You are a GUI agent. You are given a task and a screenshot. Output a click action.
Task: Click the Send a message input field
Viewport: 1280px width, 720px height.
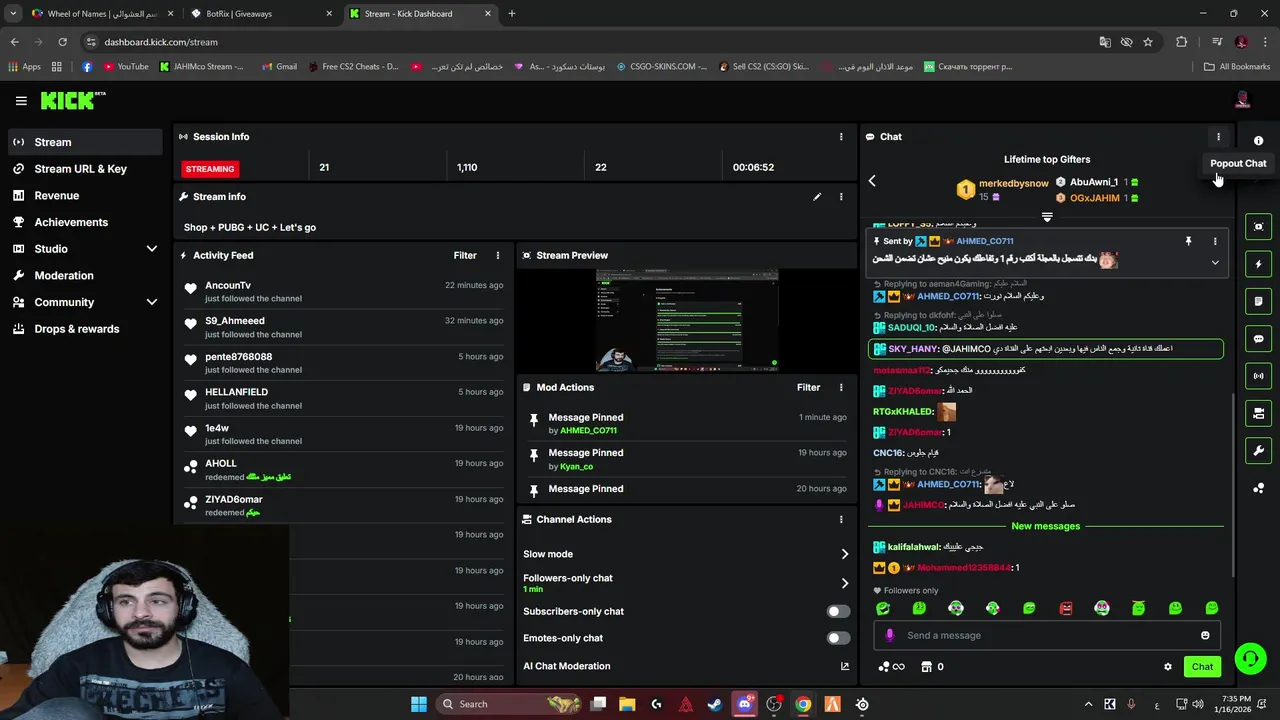(1045, 635)
